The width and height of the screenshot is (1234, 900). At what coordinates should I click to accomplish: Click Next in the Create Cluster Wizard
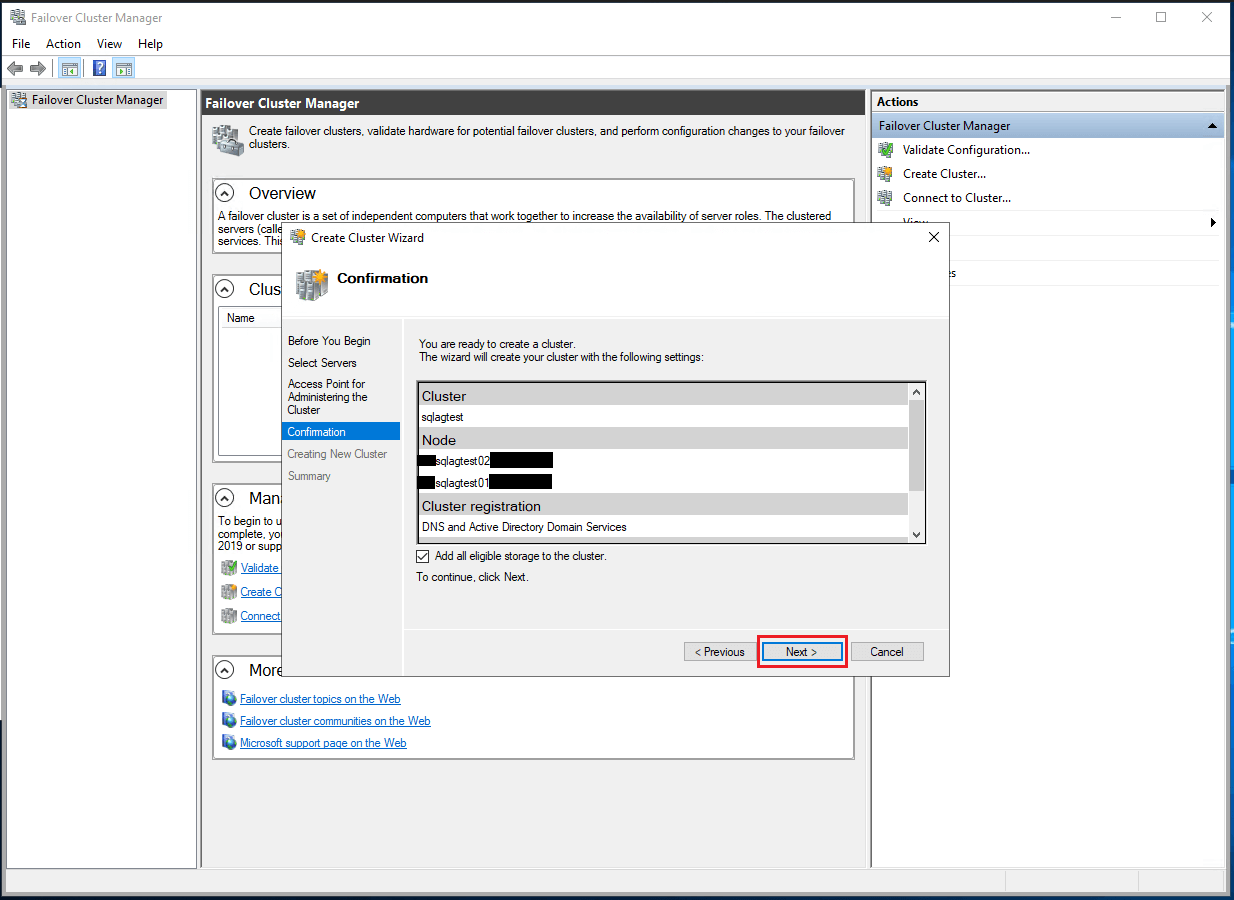[x=801, y=652]
